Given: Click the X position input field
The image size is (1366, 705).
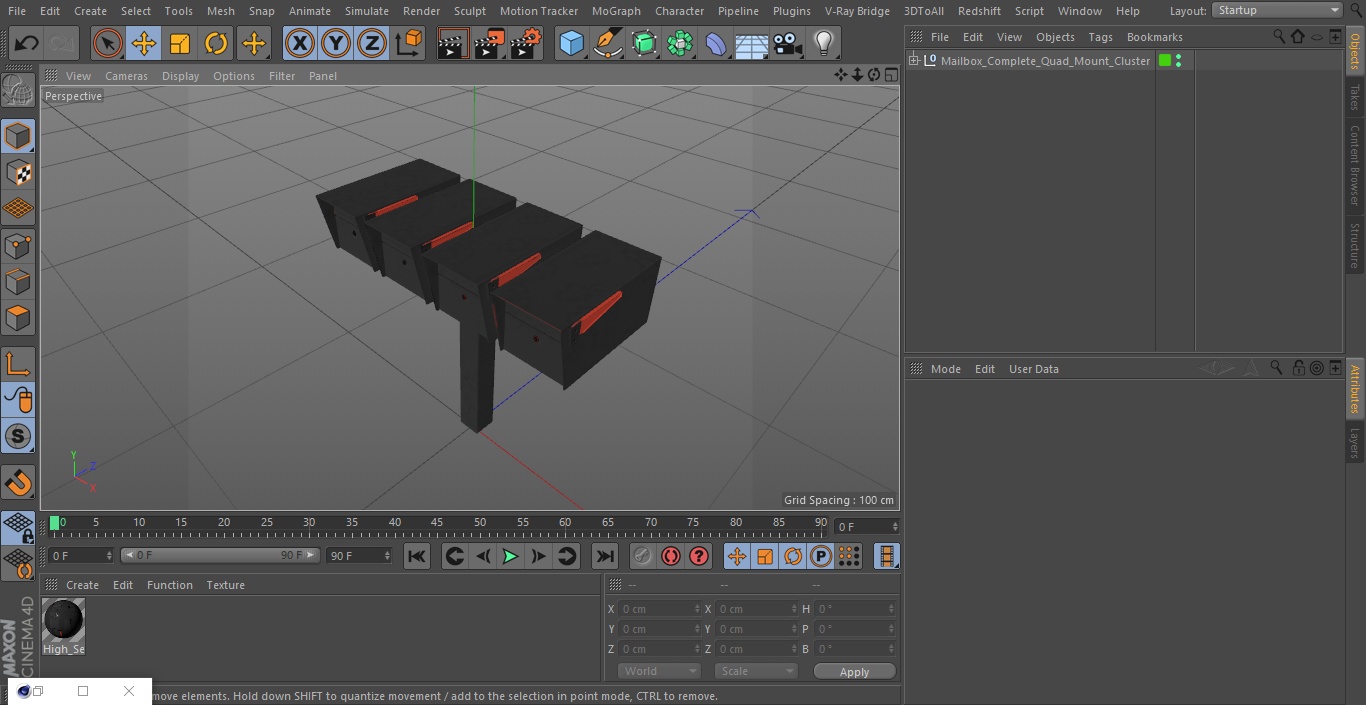Looking at the screenshot, I should click(x=659, y=609).
